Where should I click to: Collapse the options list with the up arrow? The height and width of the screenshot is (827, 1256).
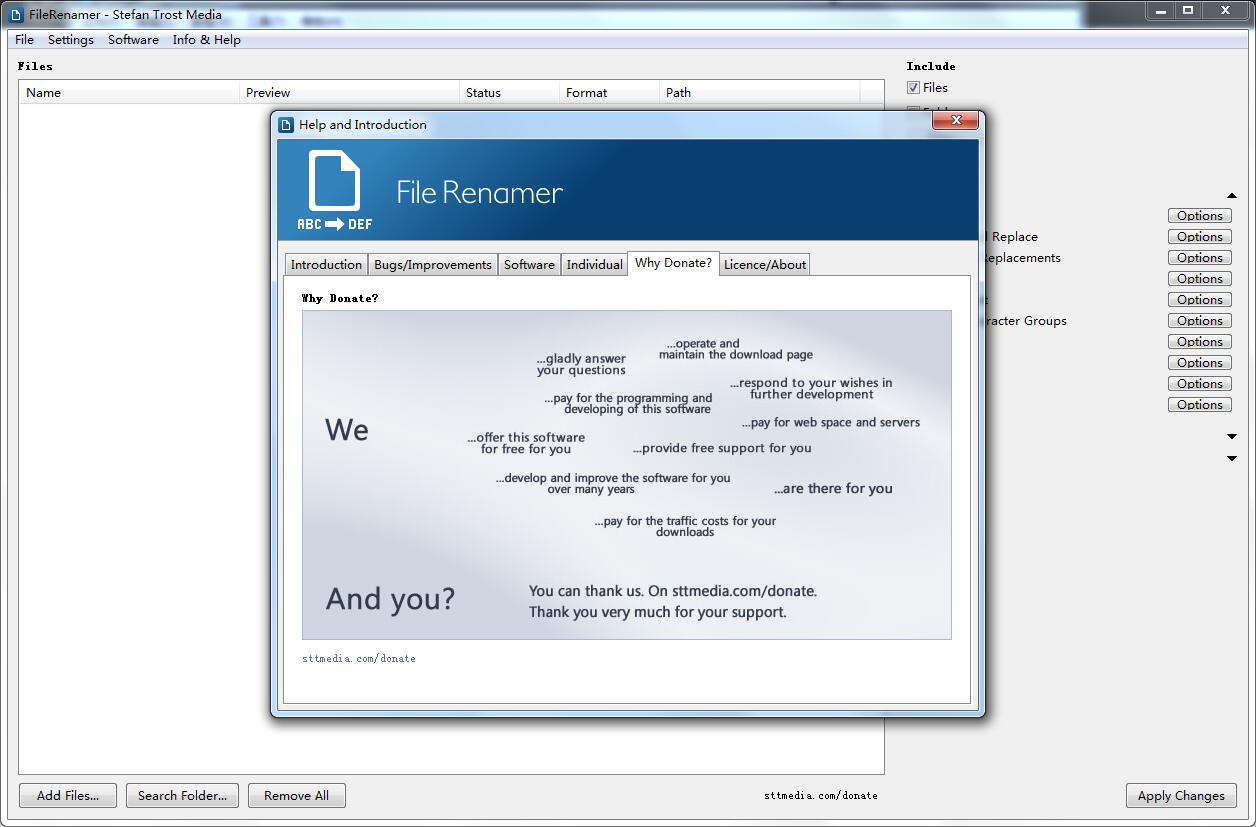point(1231,196)
